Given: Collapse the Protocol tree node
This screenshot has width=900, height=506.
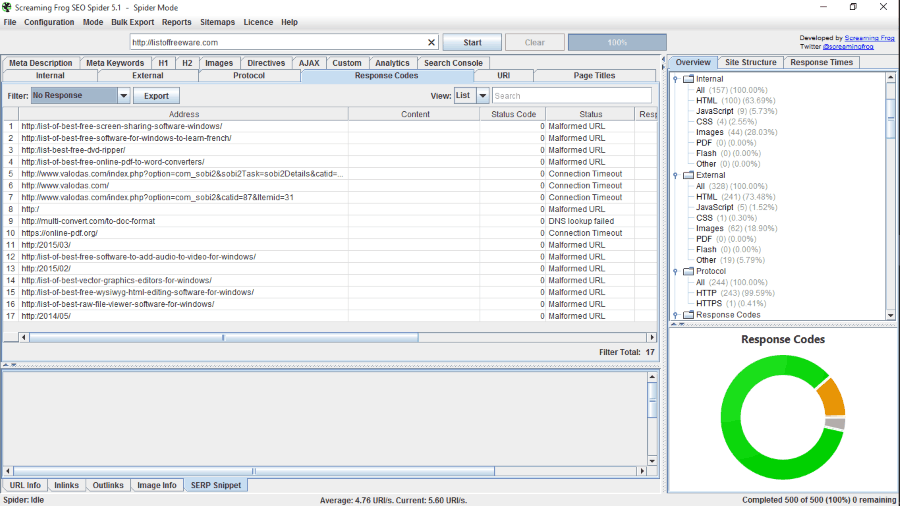Looking at the screenshot, I should pos(676,271).
